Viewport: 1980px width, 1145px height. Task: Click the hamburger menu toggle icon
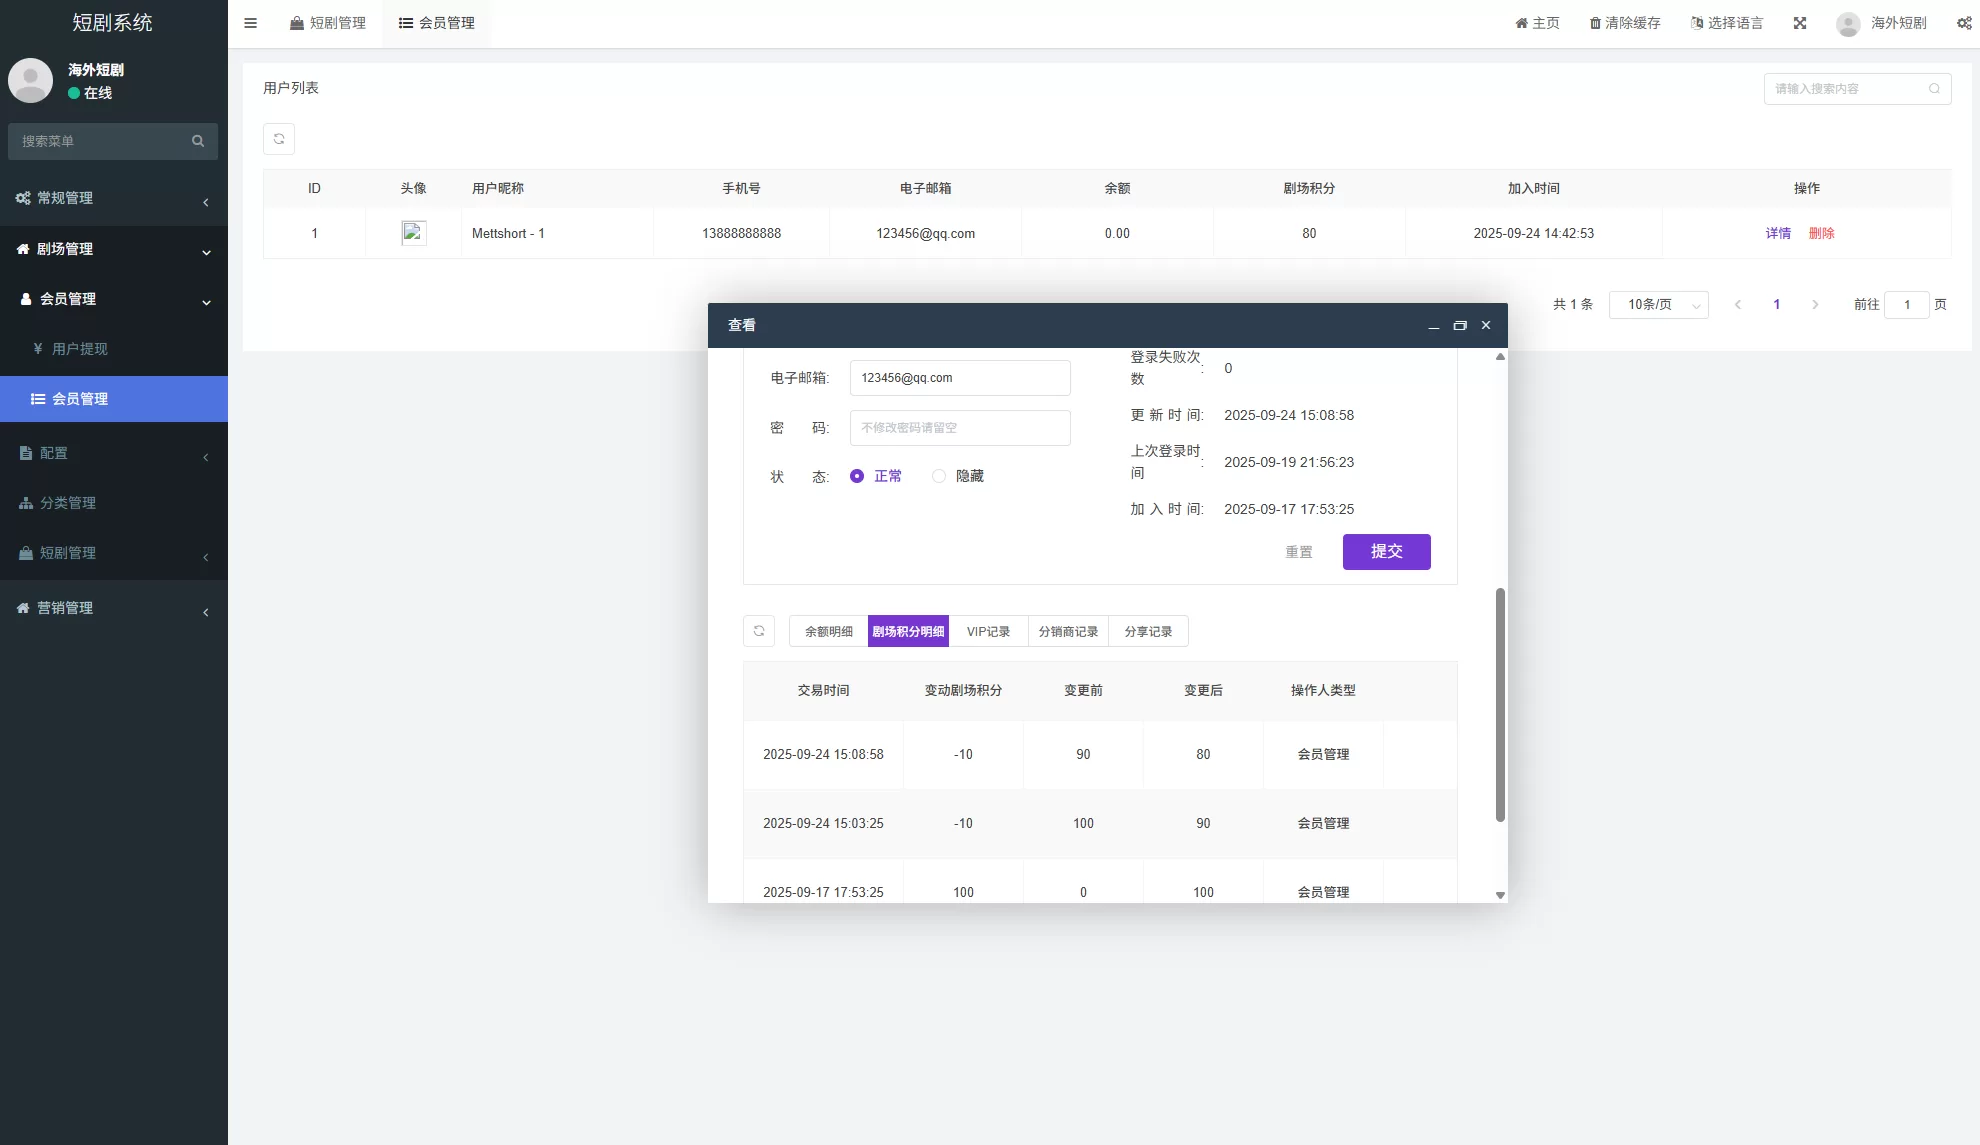[x=251, y=23]
